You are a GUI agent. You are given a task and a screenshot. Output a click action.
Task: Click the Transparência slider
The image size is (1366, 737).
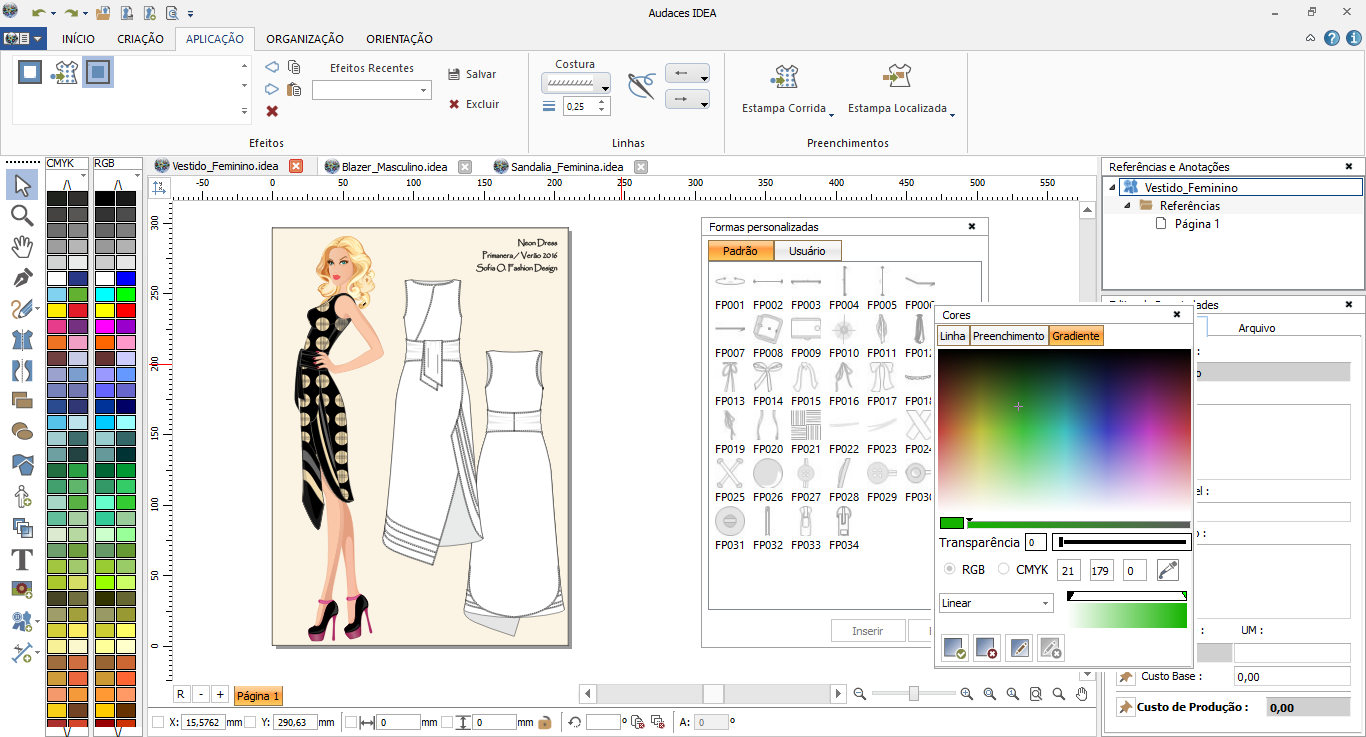(x=1120, y=542)
